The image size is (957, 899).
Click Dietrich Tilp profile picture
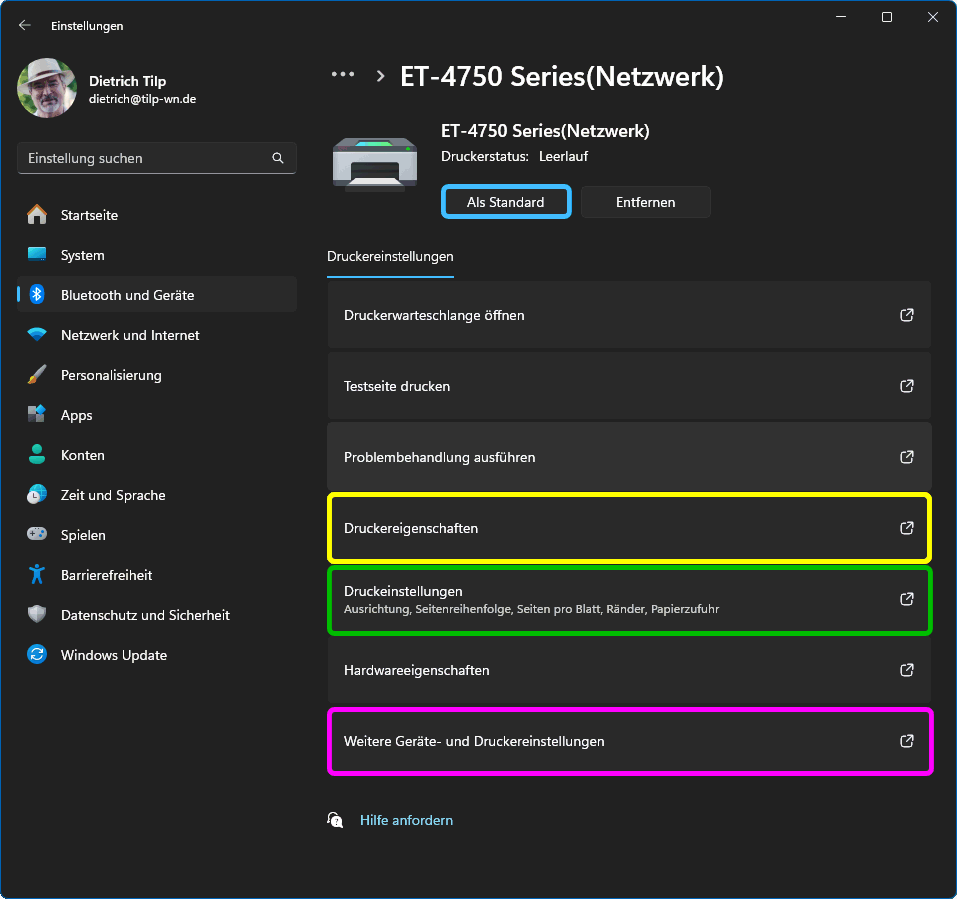click(x=47, y=88)
